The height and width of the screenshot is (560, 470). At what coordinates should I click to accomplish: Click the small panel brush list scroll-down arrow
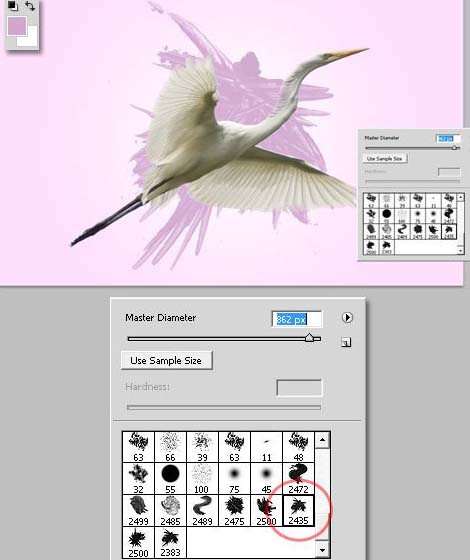click(461, 251)
